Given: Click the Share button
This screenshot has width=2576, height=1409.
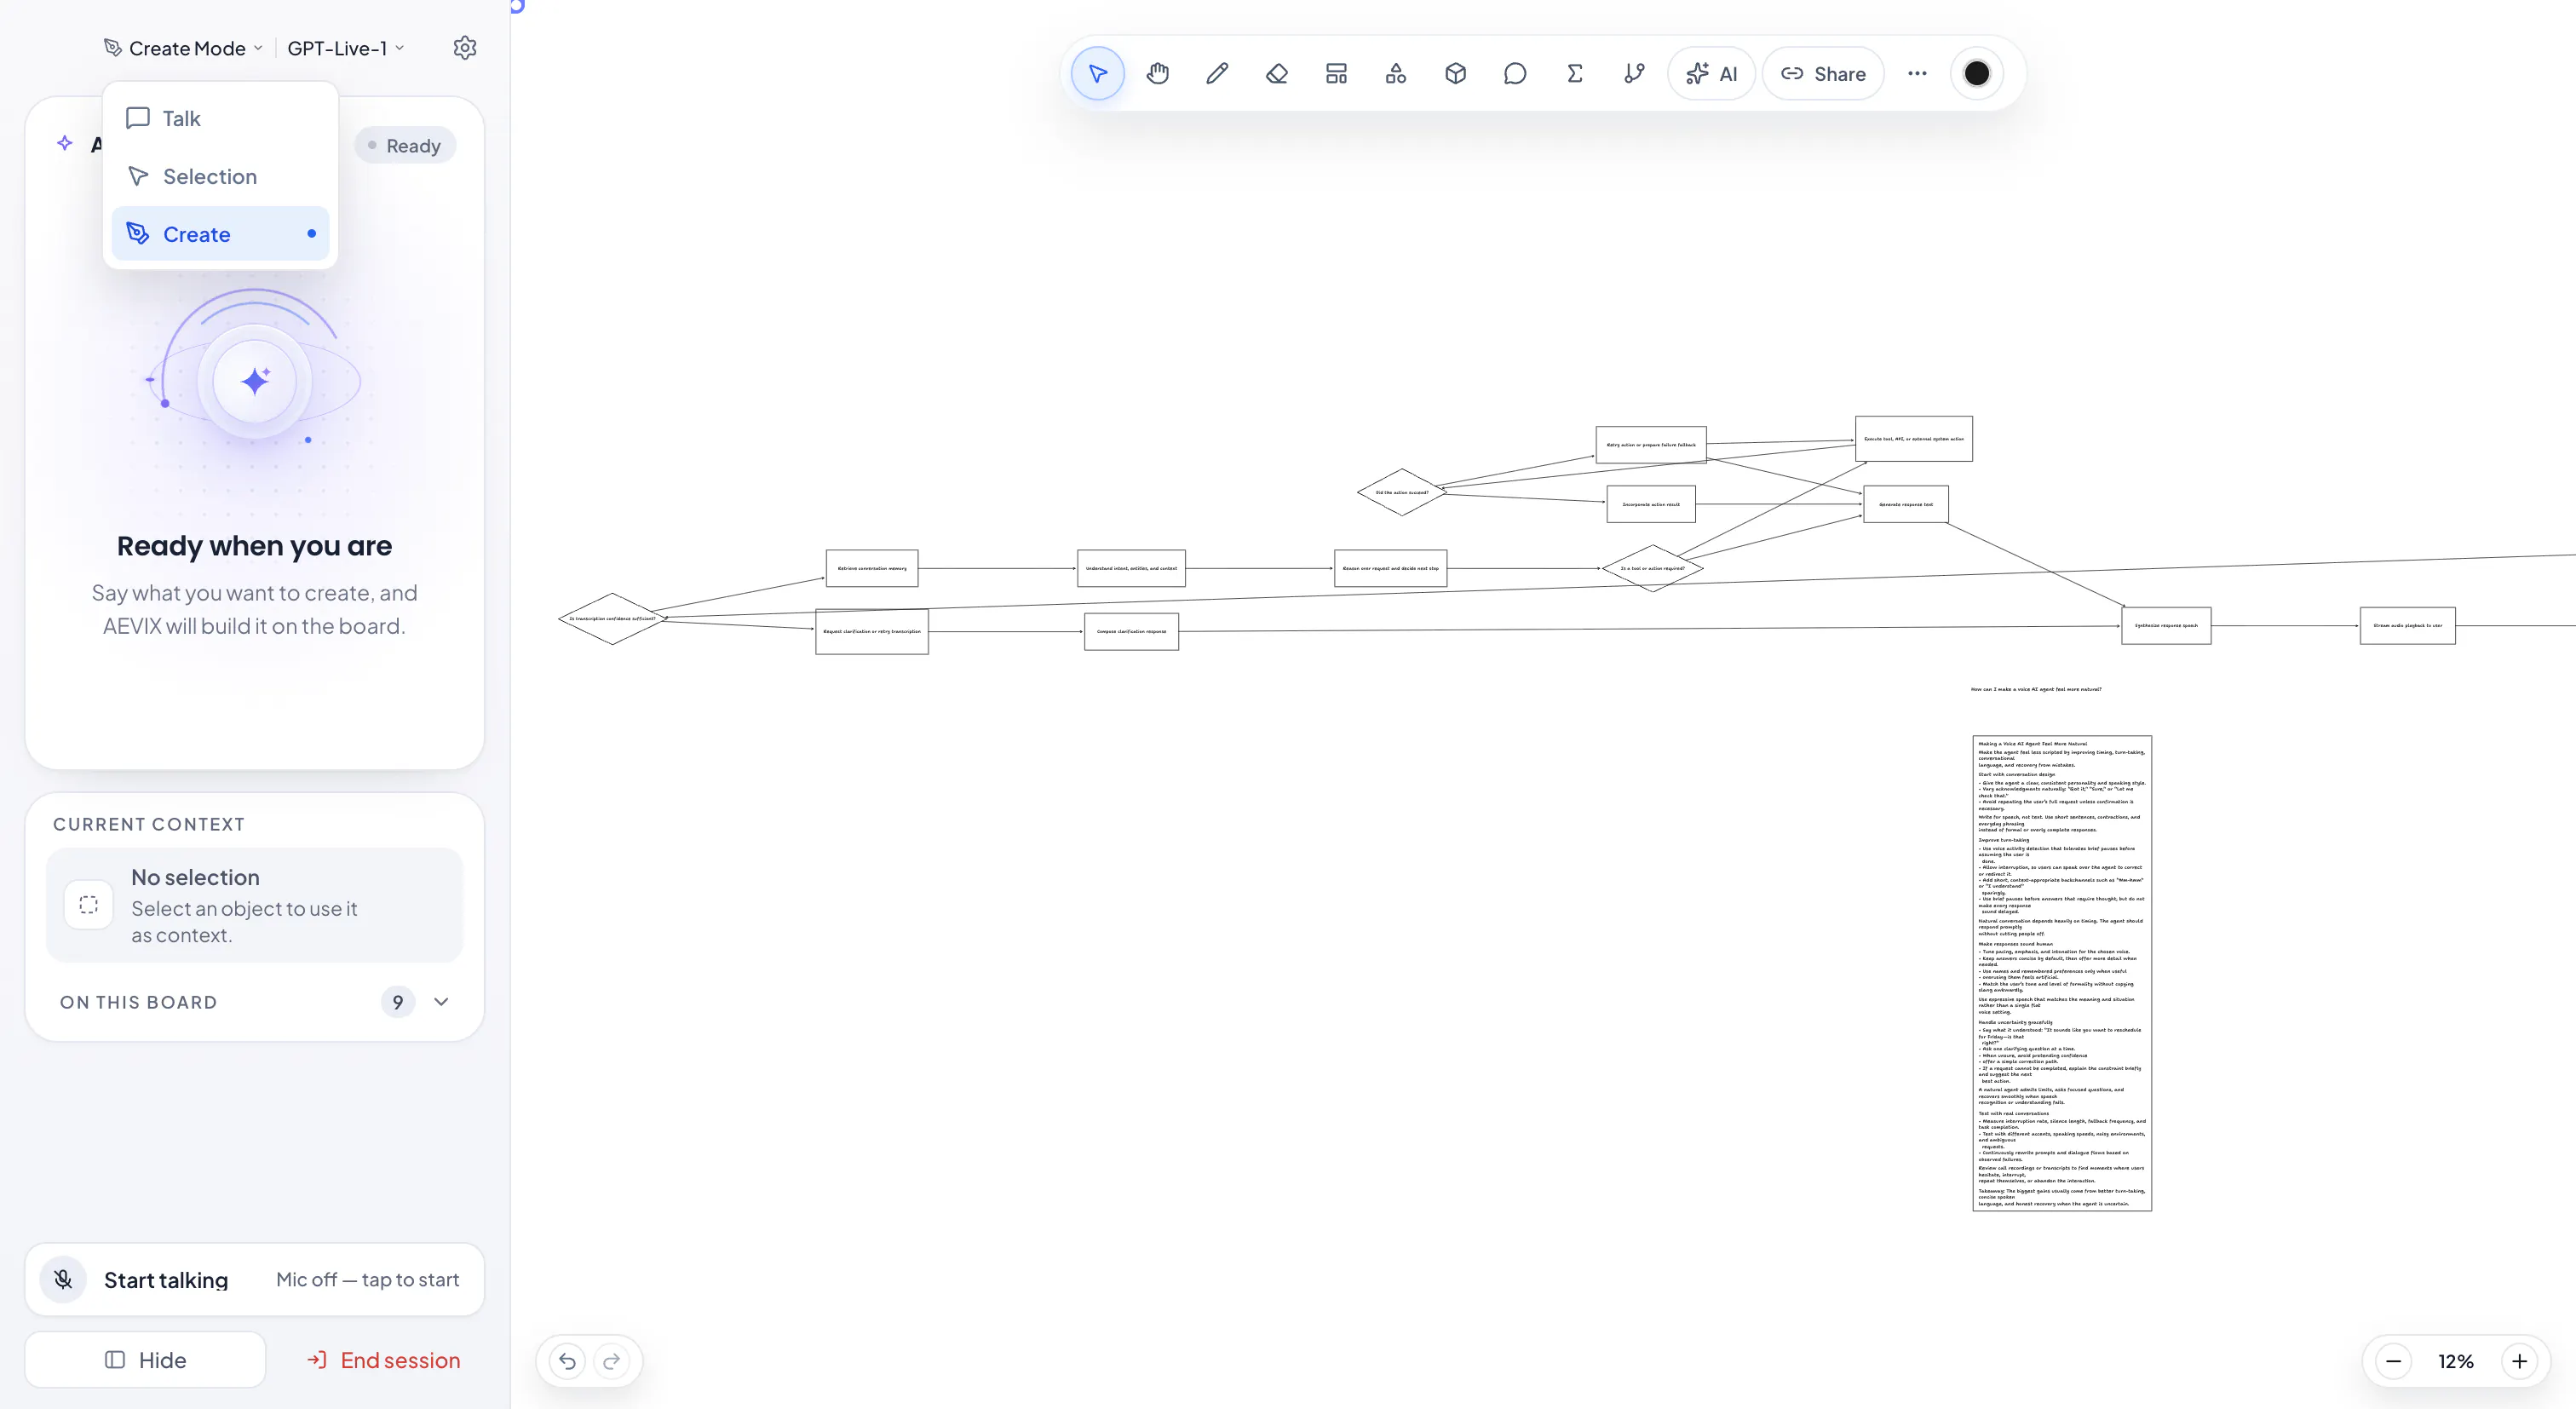Looking at the screenshot, I should pyautogui.click(x=1823, y=73).
